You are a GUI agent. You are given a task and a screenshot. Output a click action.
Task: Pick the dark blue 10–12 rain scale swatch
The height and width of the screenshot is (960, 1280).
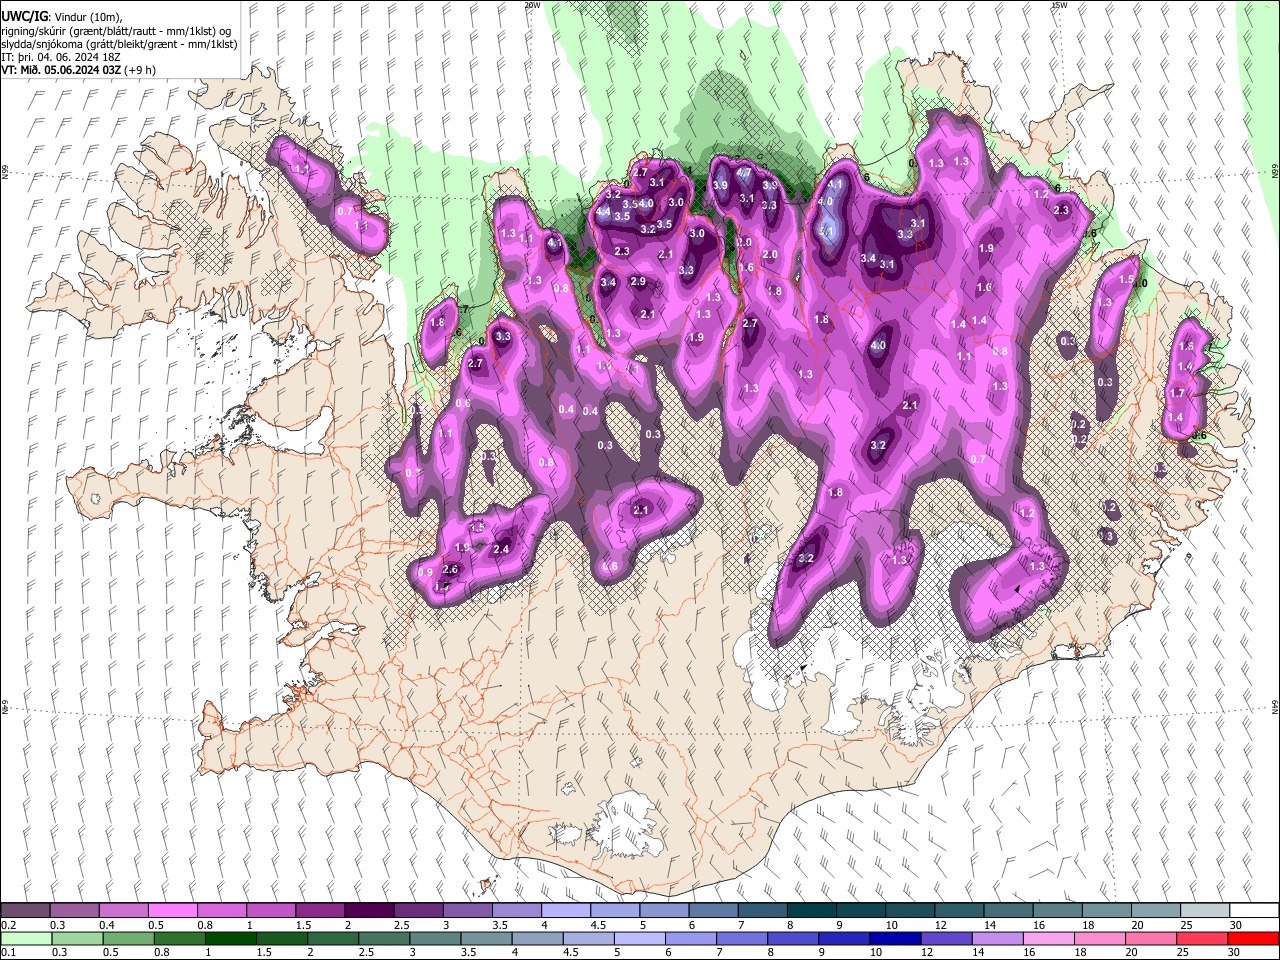[x=894, y=938]
